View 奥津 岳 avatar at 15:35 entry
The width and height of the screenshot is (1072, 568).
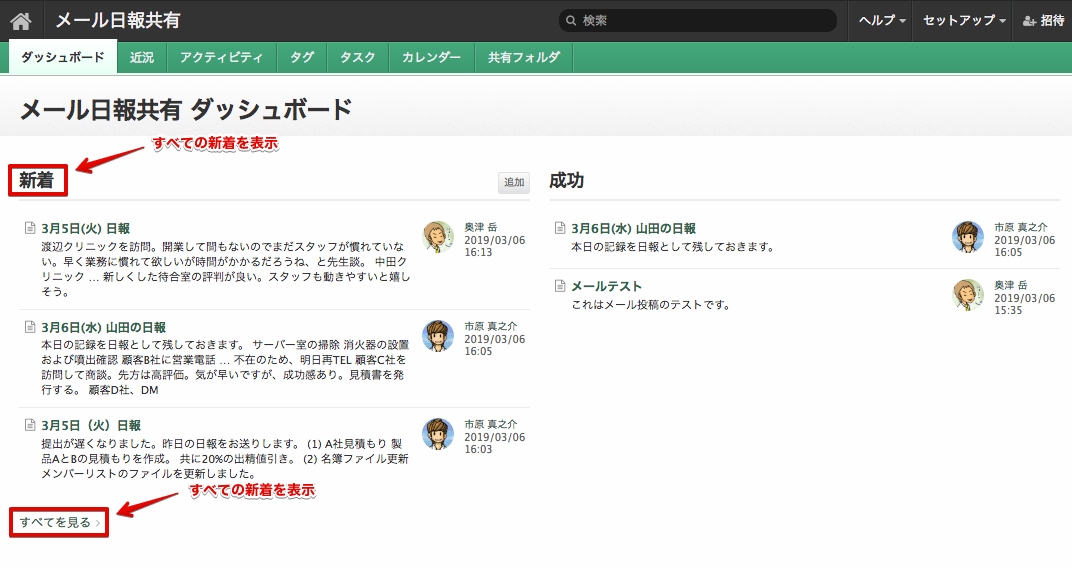point(968,295)
